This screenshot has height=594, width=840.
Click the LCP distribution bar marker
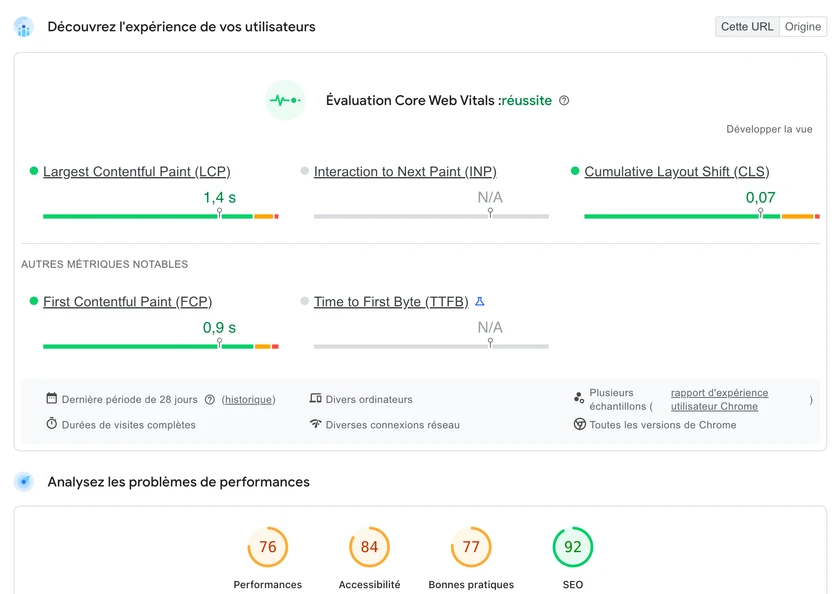coord(219,213)
